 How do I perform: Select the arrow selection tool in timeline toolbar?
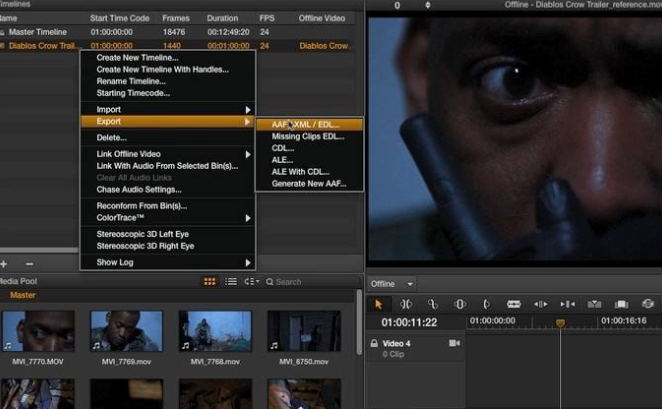point(379,304)
